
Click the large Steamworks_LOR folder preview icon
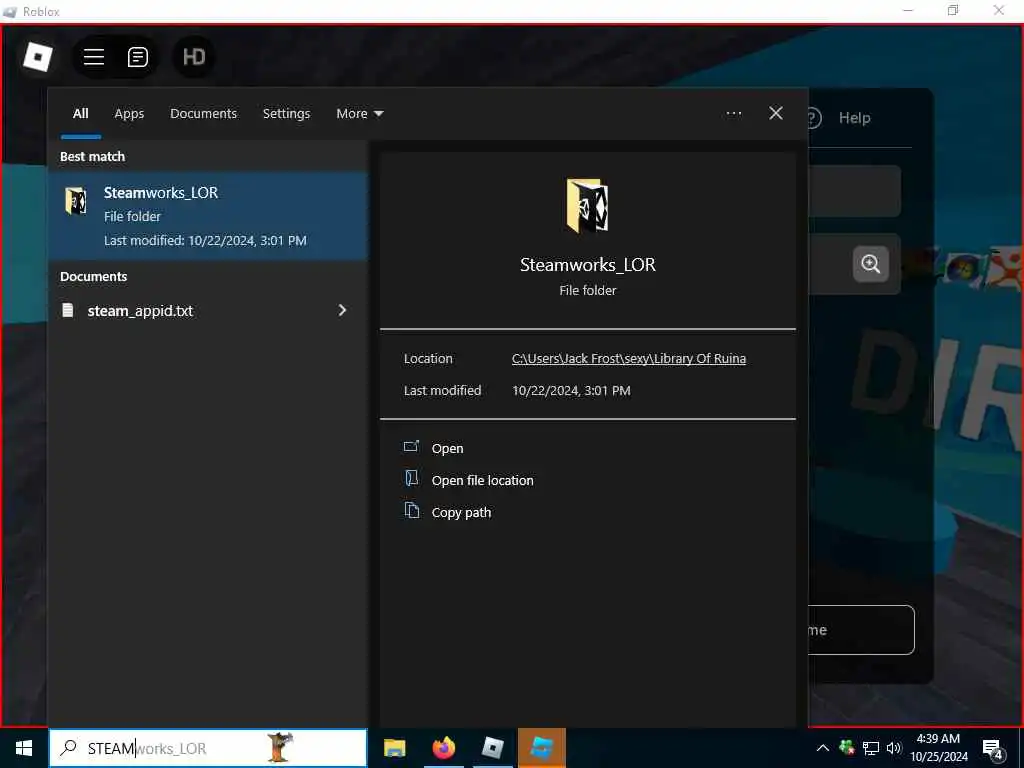(587, 206)
